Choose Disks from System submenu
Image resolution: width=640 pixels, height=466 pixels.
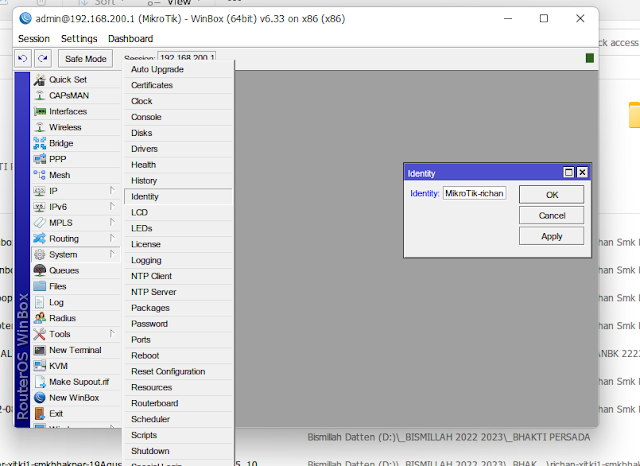pyautogui.click(x=178, y=133)
